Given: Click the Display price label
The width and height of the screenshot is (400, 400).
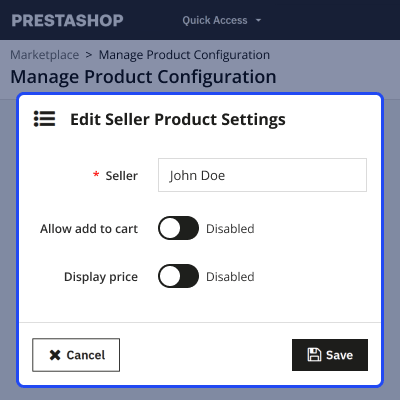Looking at the screenshot, I should click(x=101, y=277).
